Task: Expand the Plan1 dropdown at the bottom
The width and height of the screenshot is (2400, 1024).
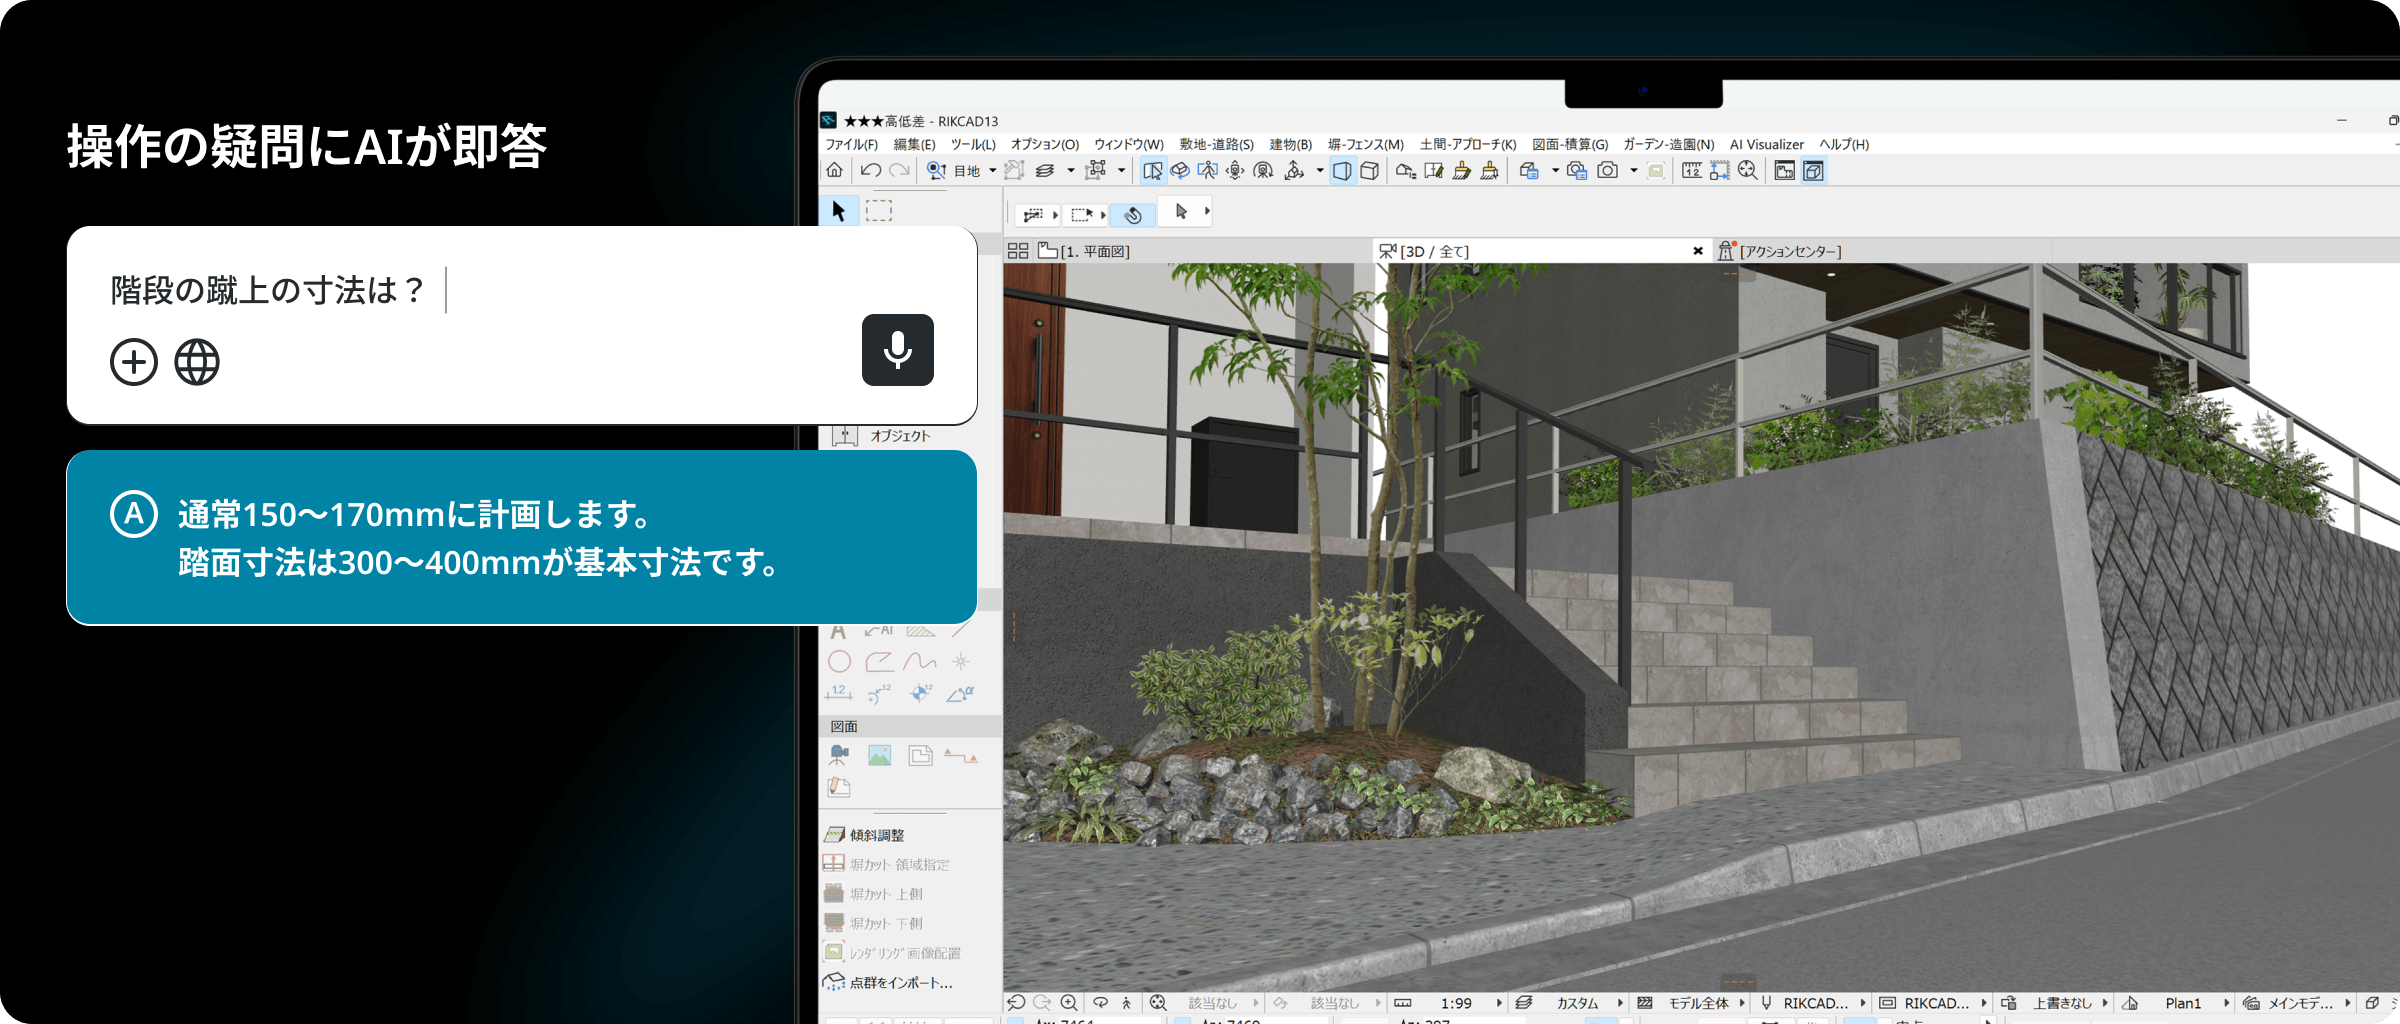Action: tap(2227, 1002)
